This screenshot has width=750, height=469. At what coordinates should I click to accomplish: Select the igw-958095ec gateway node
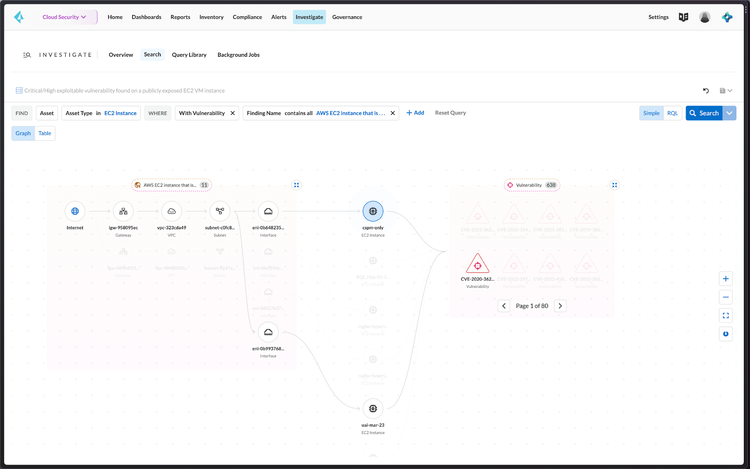pyautogui.click(x=123, y=211)
